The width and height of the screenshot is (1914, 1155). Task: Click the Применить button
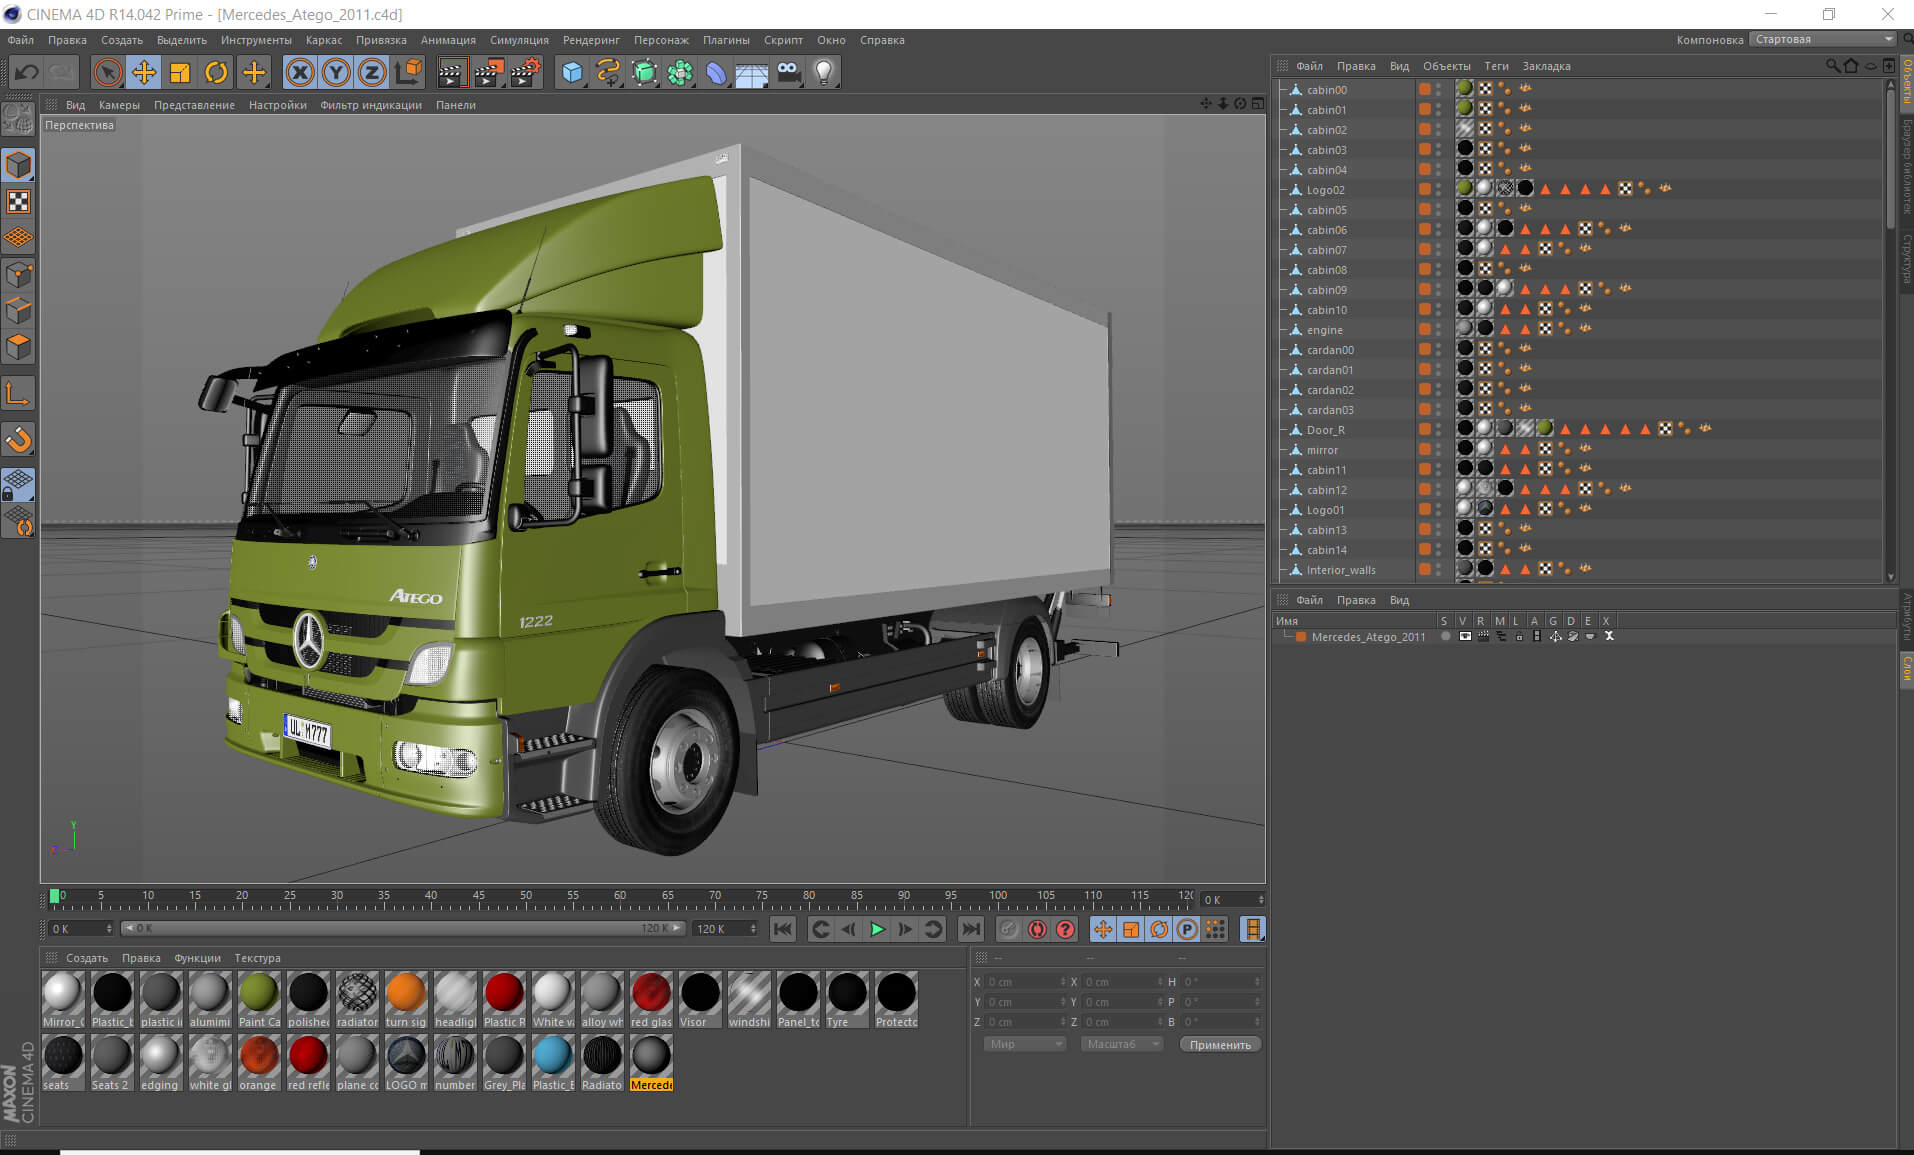pyautogui.click(x=1220, y=1044)
